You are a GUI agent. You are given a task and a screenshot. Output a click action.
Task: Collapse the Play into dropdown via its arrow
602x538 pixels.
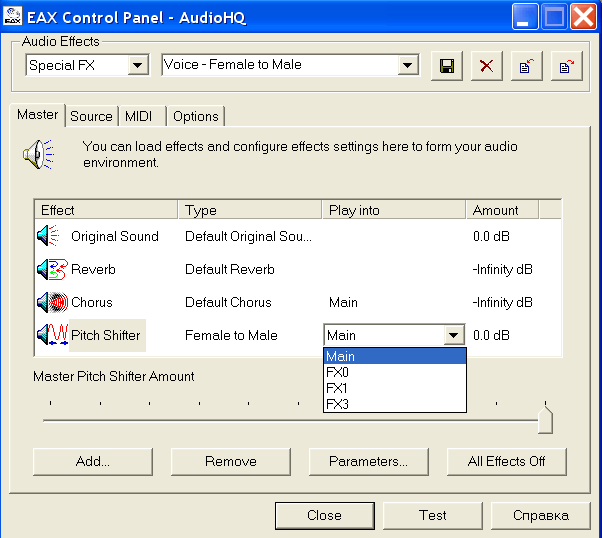[454, 336]
